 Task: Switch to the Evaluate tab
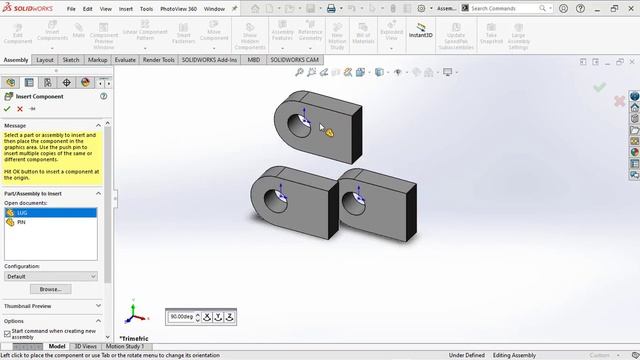(125, 60)
